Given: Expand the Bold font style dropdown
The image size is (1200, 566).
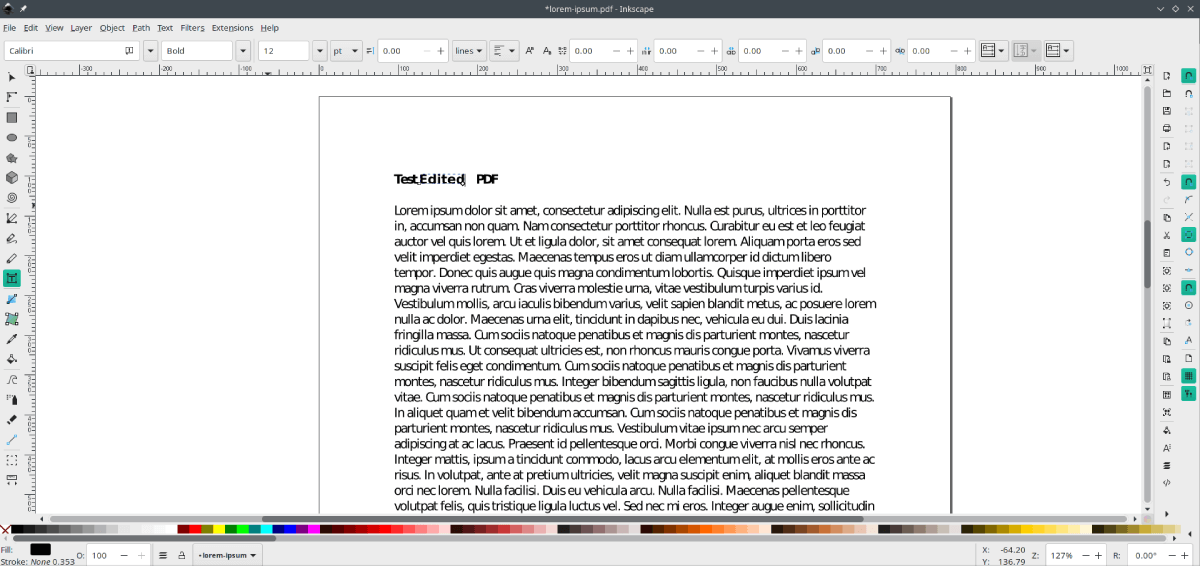Looking at the screenshot, I should pyautogui.click(x=243, y=51).
